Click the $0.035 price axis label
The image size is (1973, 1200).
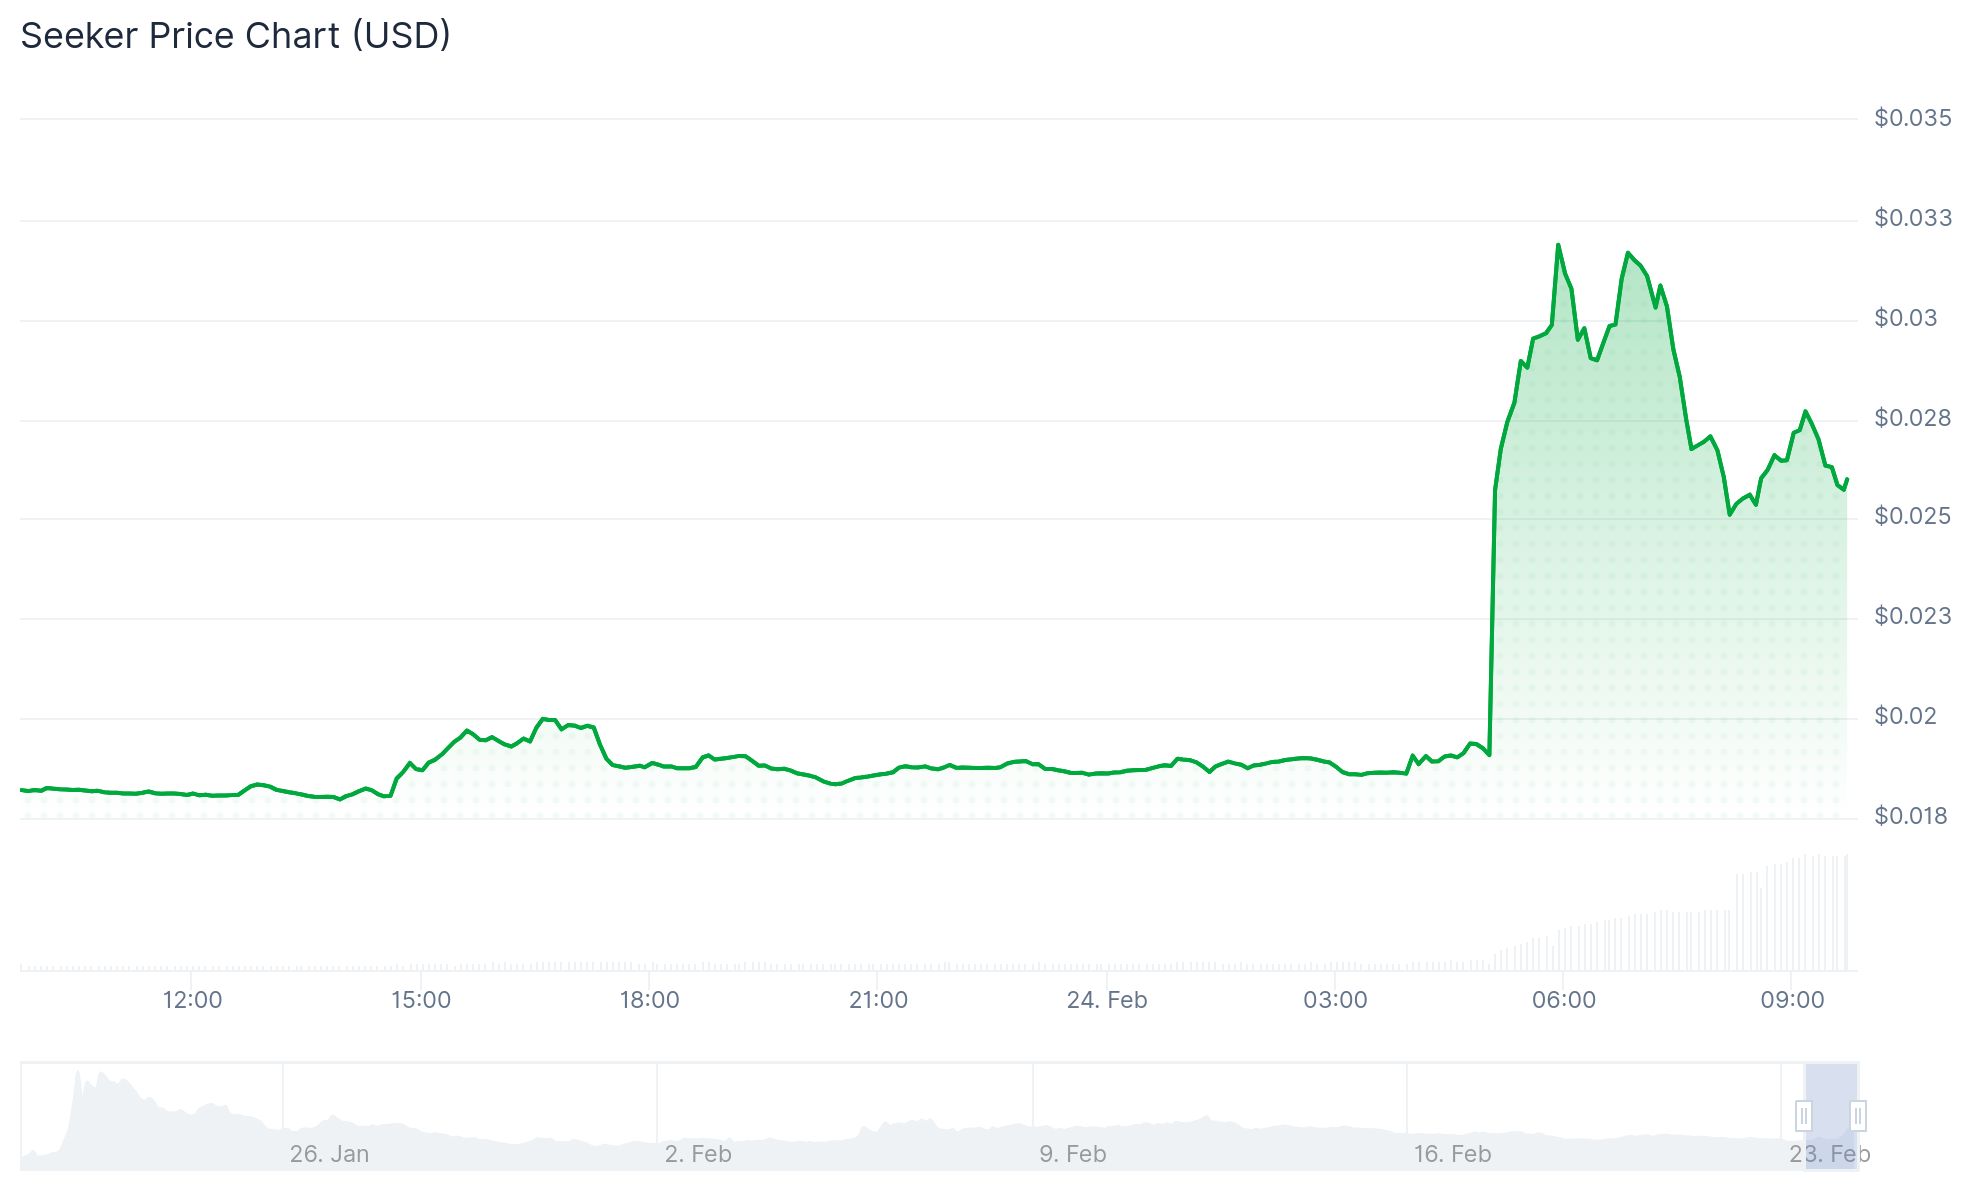pyautogui.click(x=1912, y=117)
